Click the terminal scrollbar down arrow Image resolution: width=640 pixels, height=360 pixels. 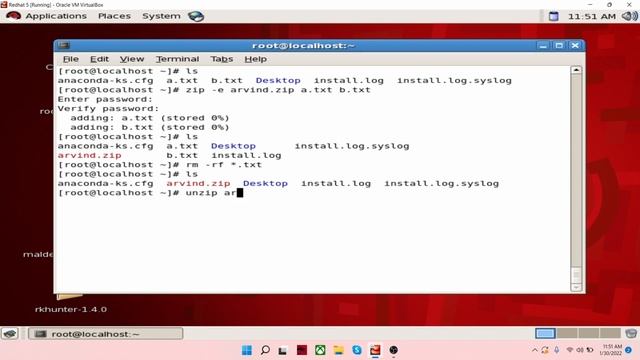pos(576,287)
